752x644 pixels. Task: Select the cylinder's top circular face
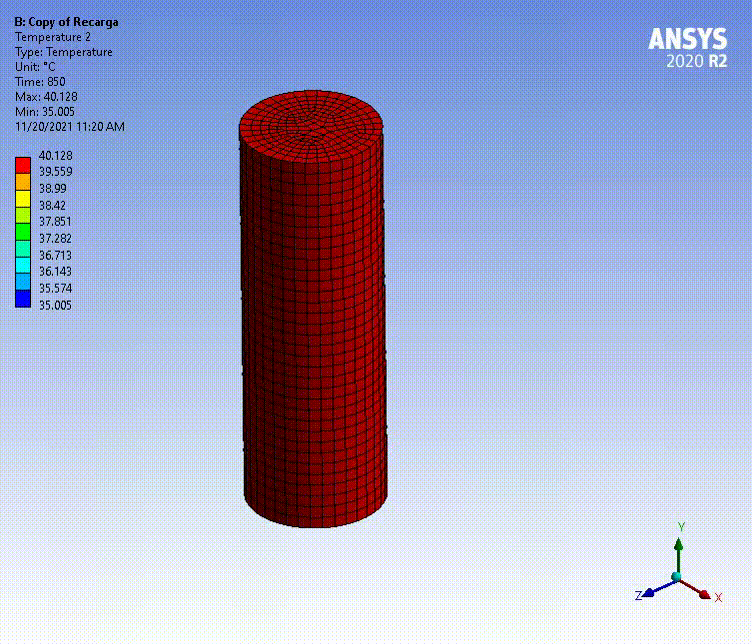click(x=312, y=126)
